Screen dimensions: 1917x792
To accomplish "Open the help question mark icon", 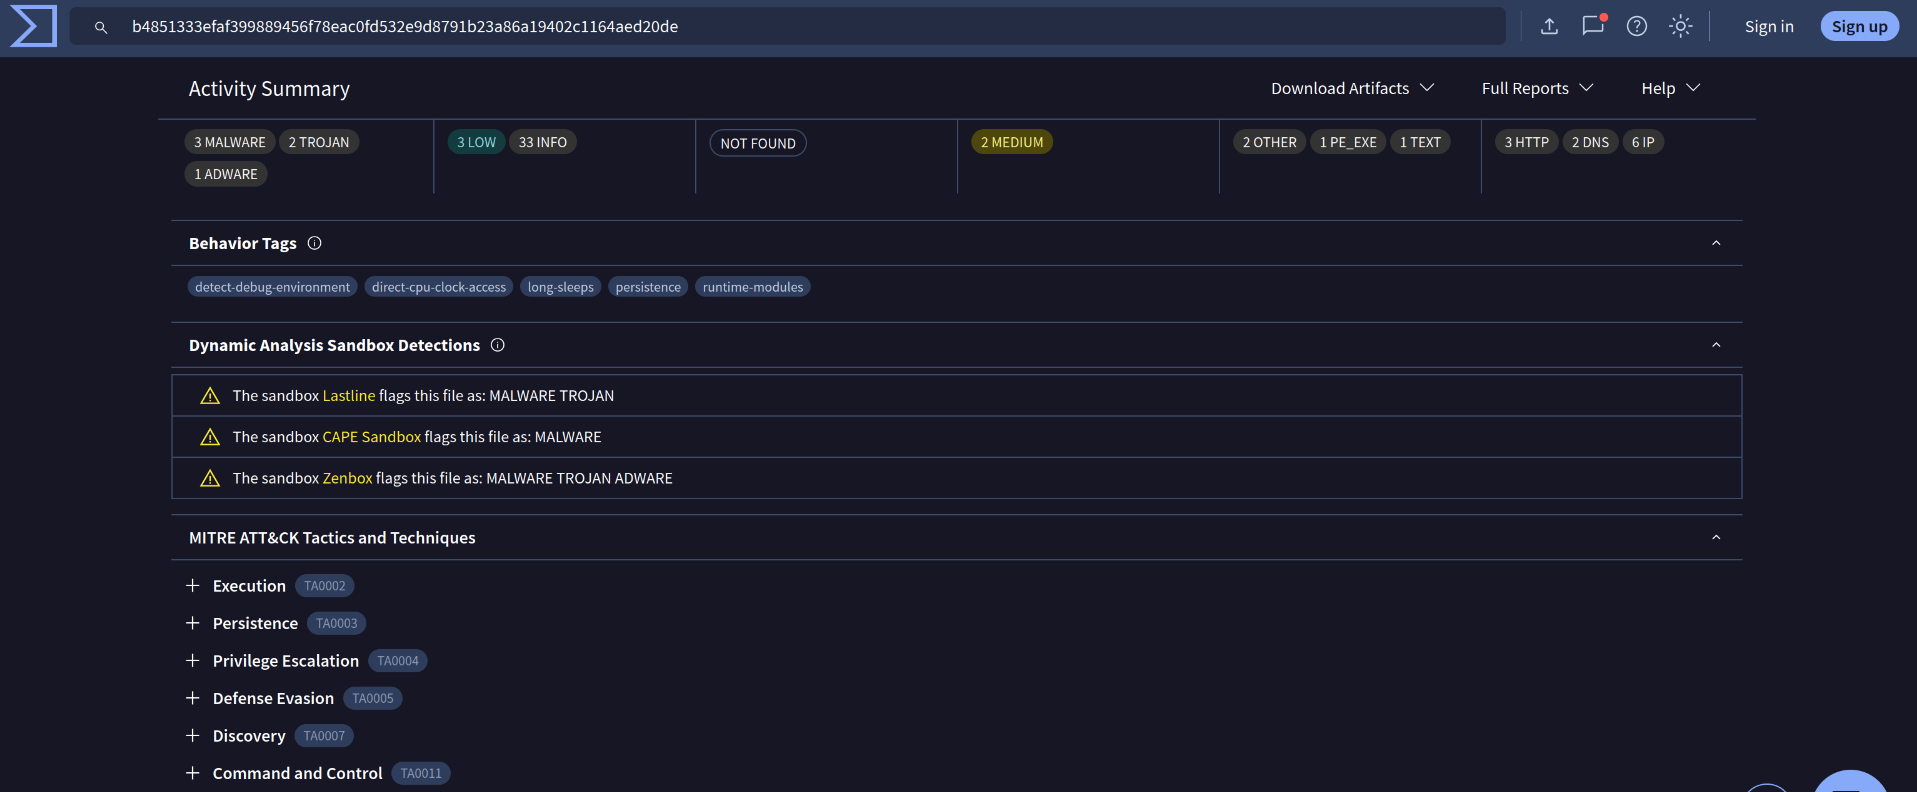I will pos(1637,27).
